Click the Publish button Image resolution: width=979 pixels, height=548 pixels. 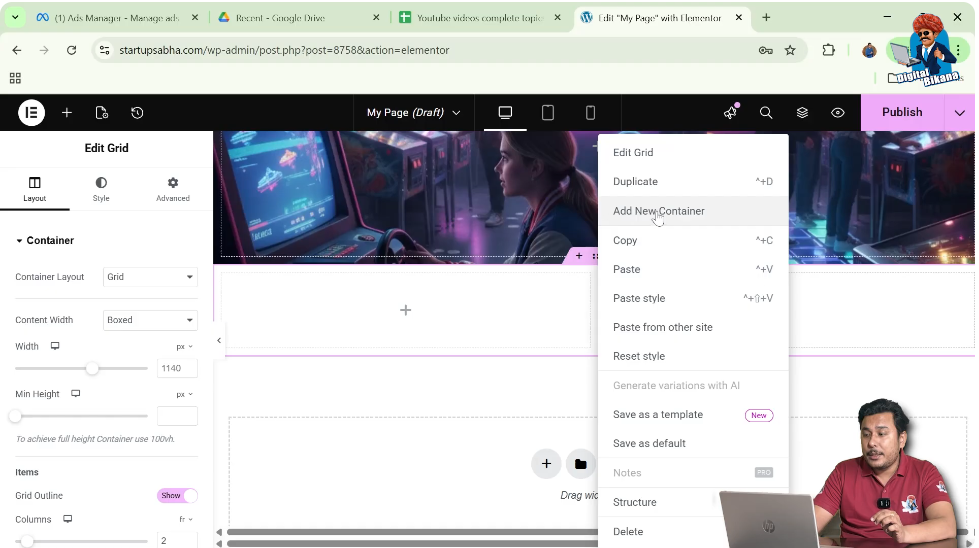pos(901,113)
